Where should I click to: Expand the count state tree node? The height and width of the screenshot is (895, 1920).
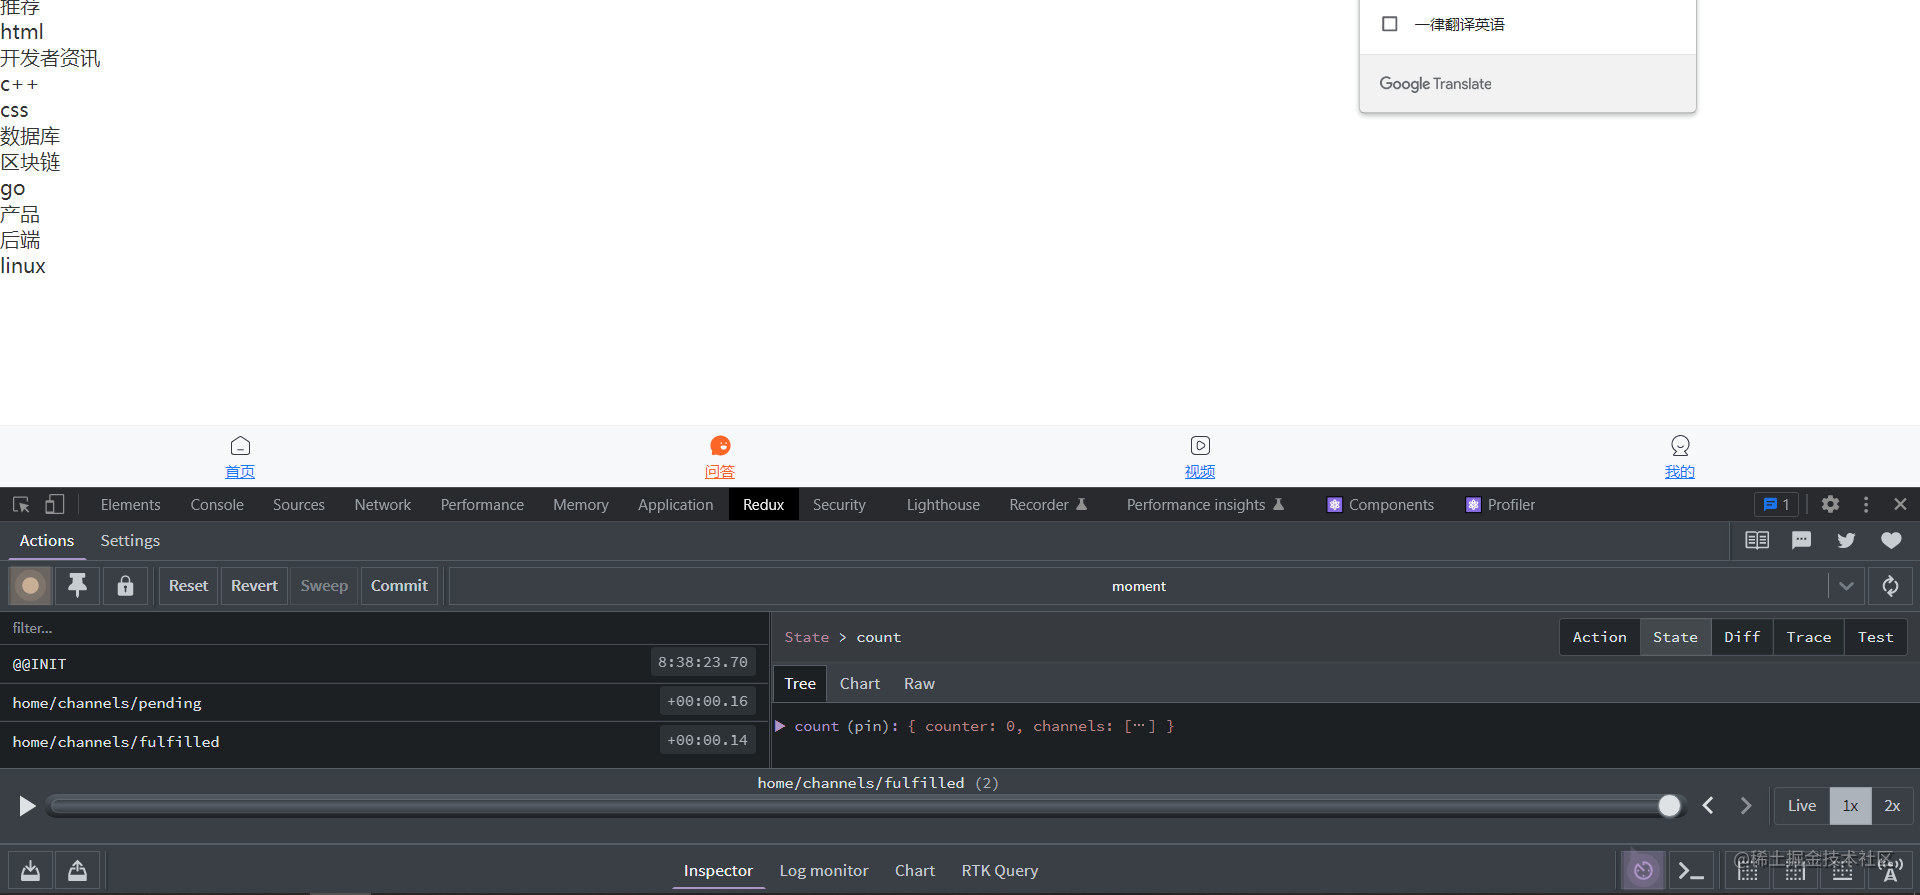pyautogui.click(x=780, y=726)
